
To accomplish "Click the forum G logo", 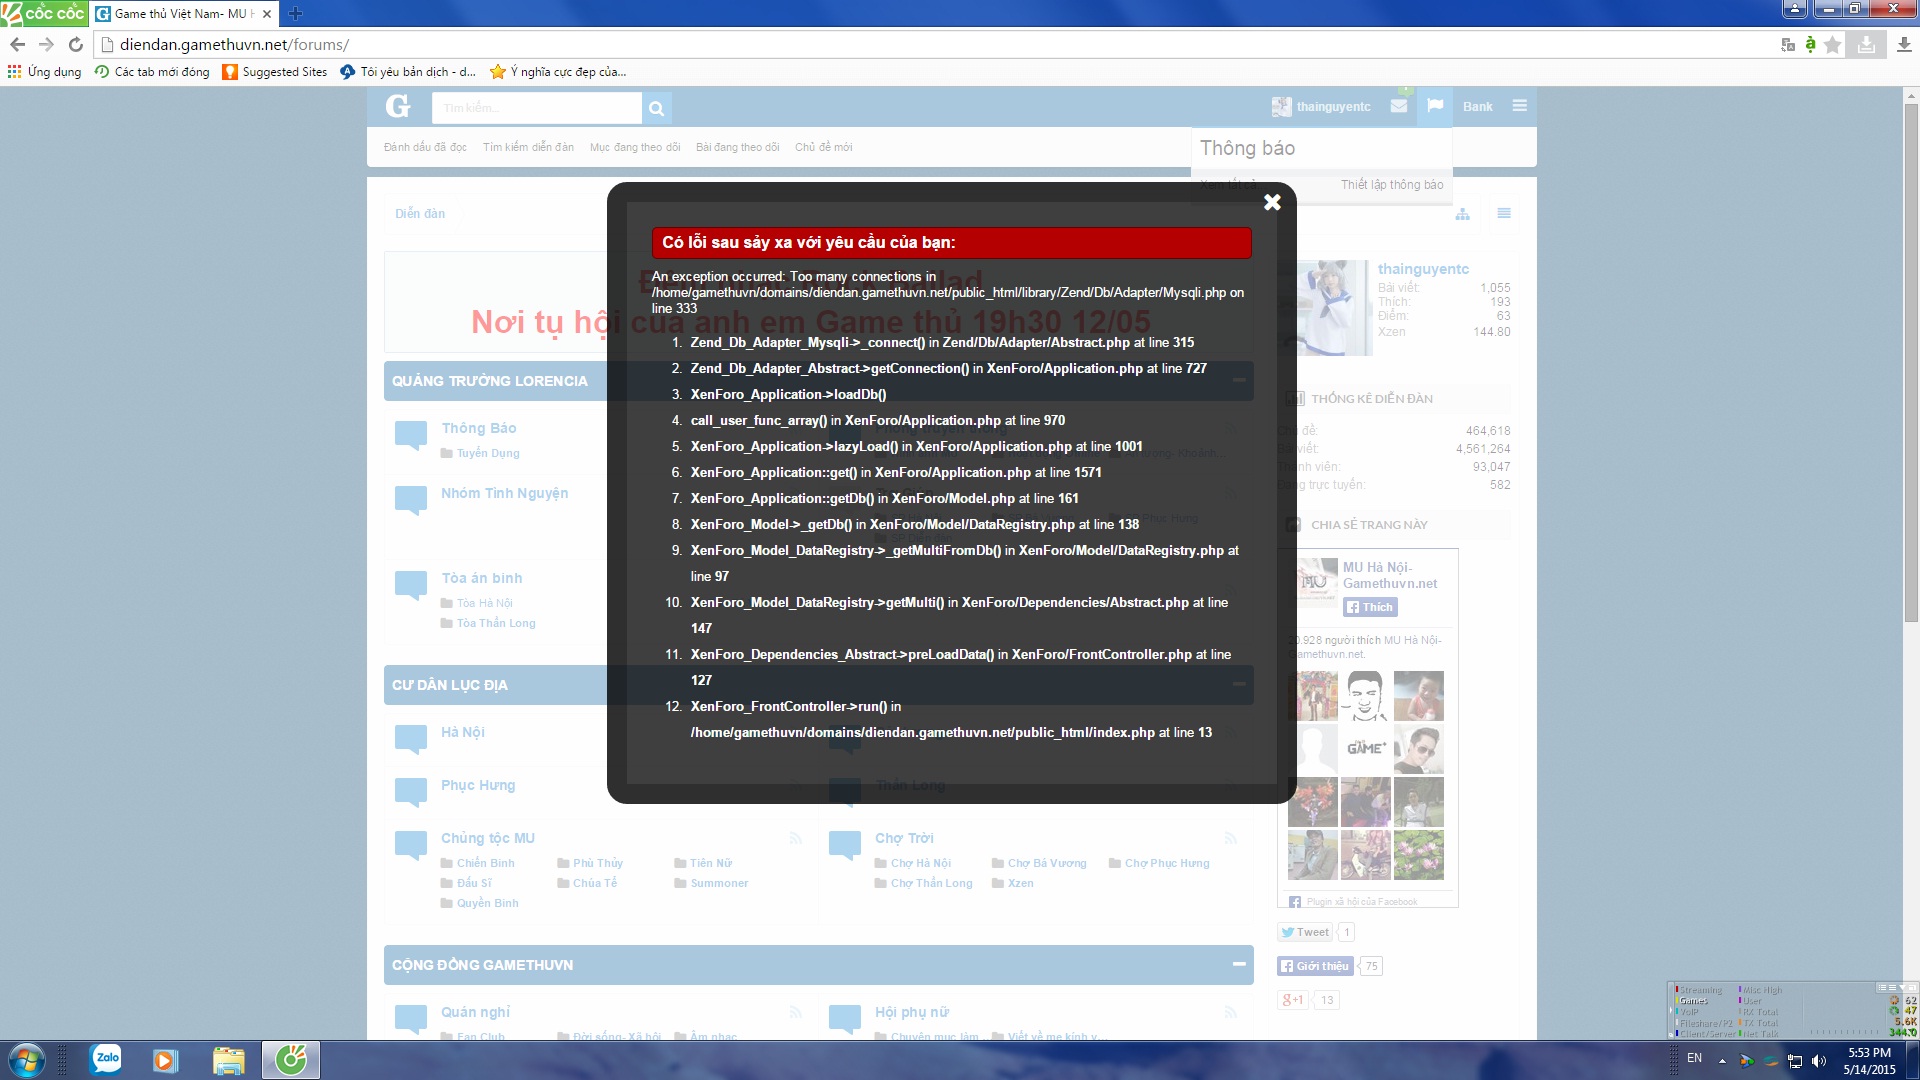I will click(x=398, y=106).
